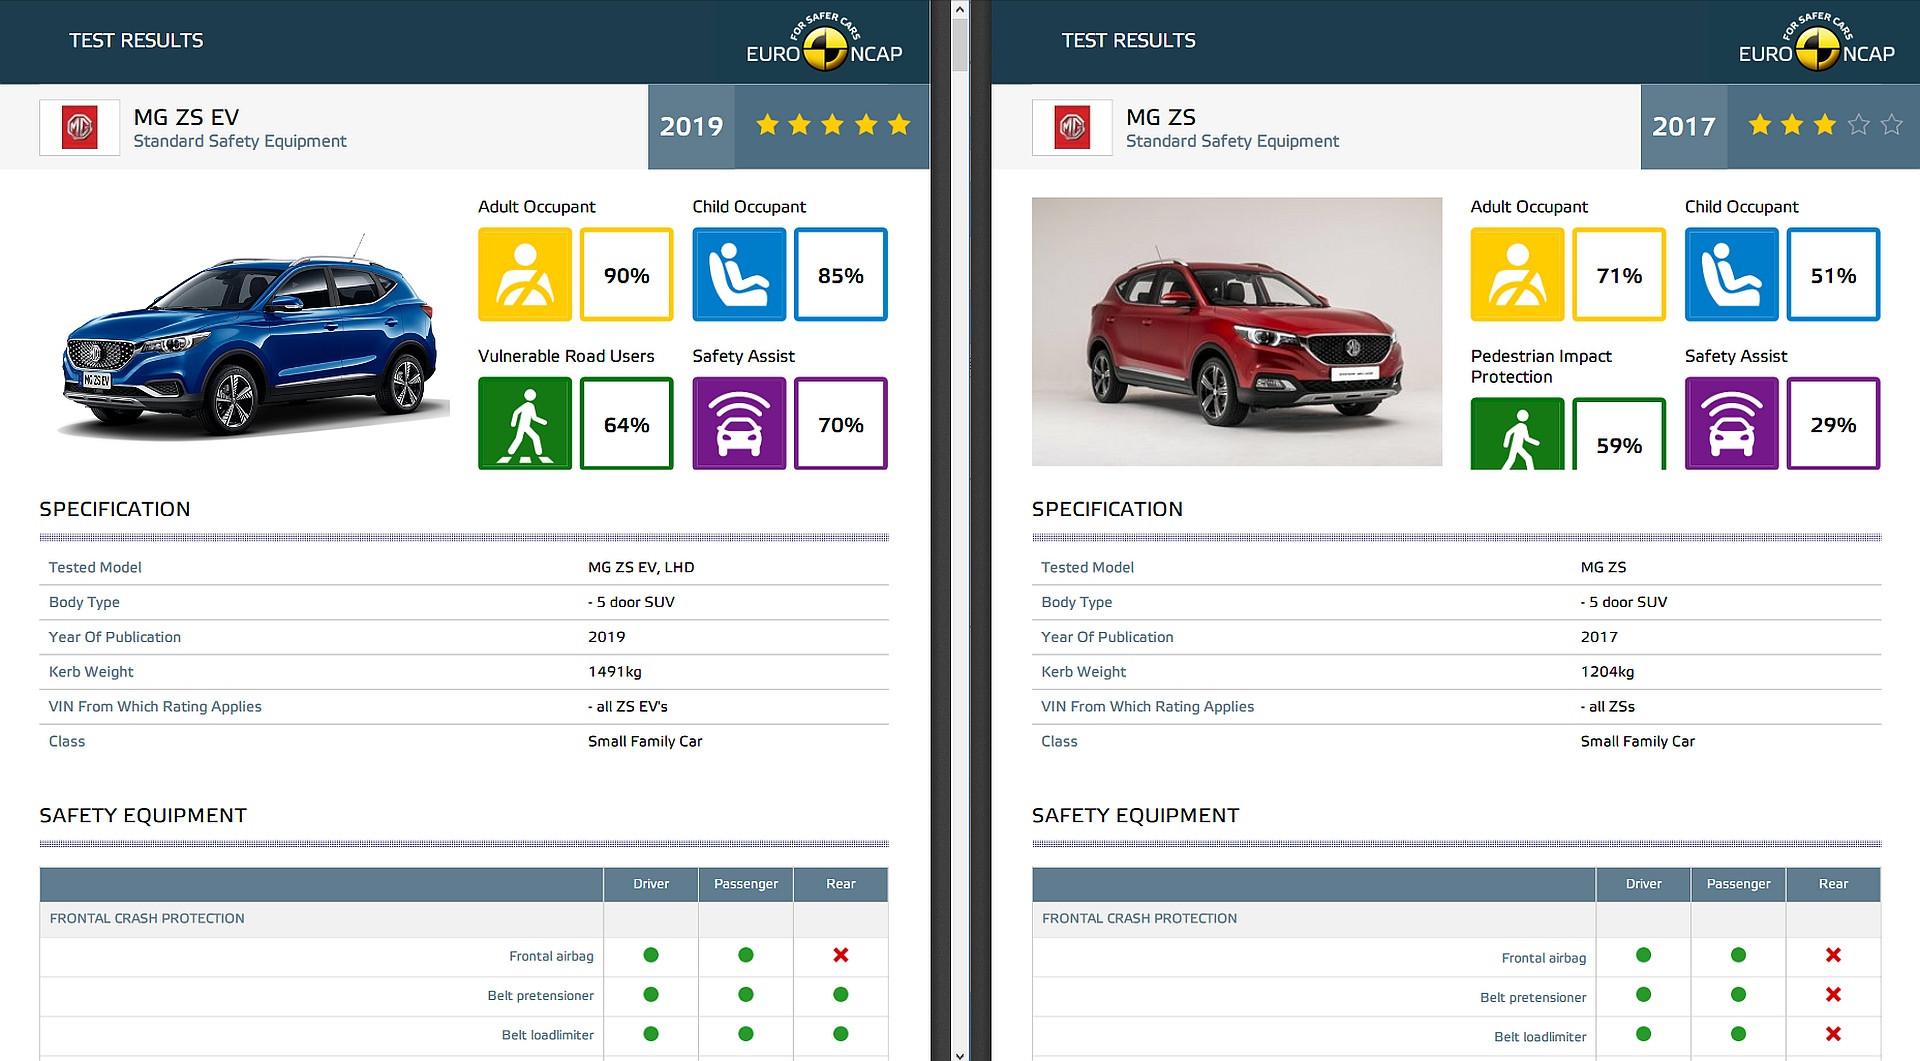Click the 29% Safety Assist score
Viewport: 1920px width, 1061px height.
[1833, 423]
